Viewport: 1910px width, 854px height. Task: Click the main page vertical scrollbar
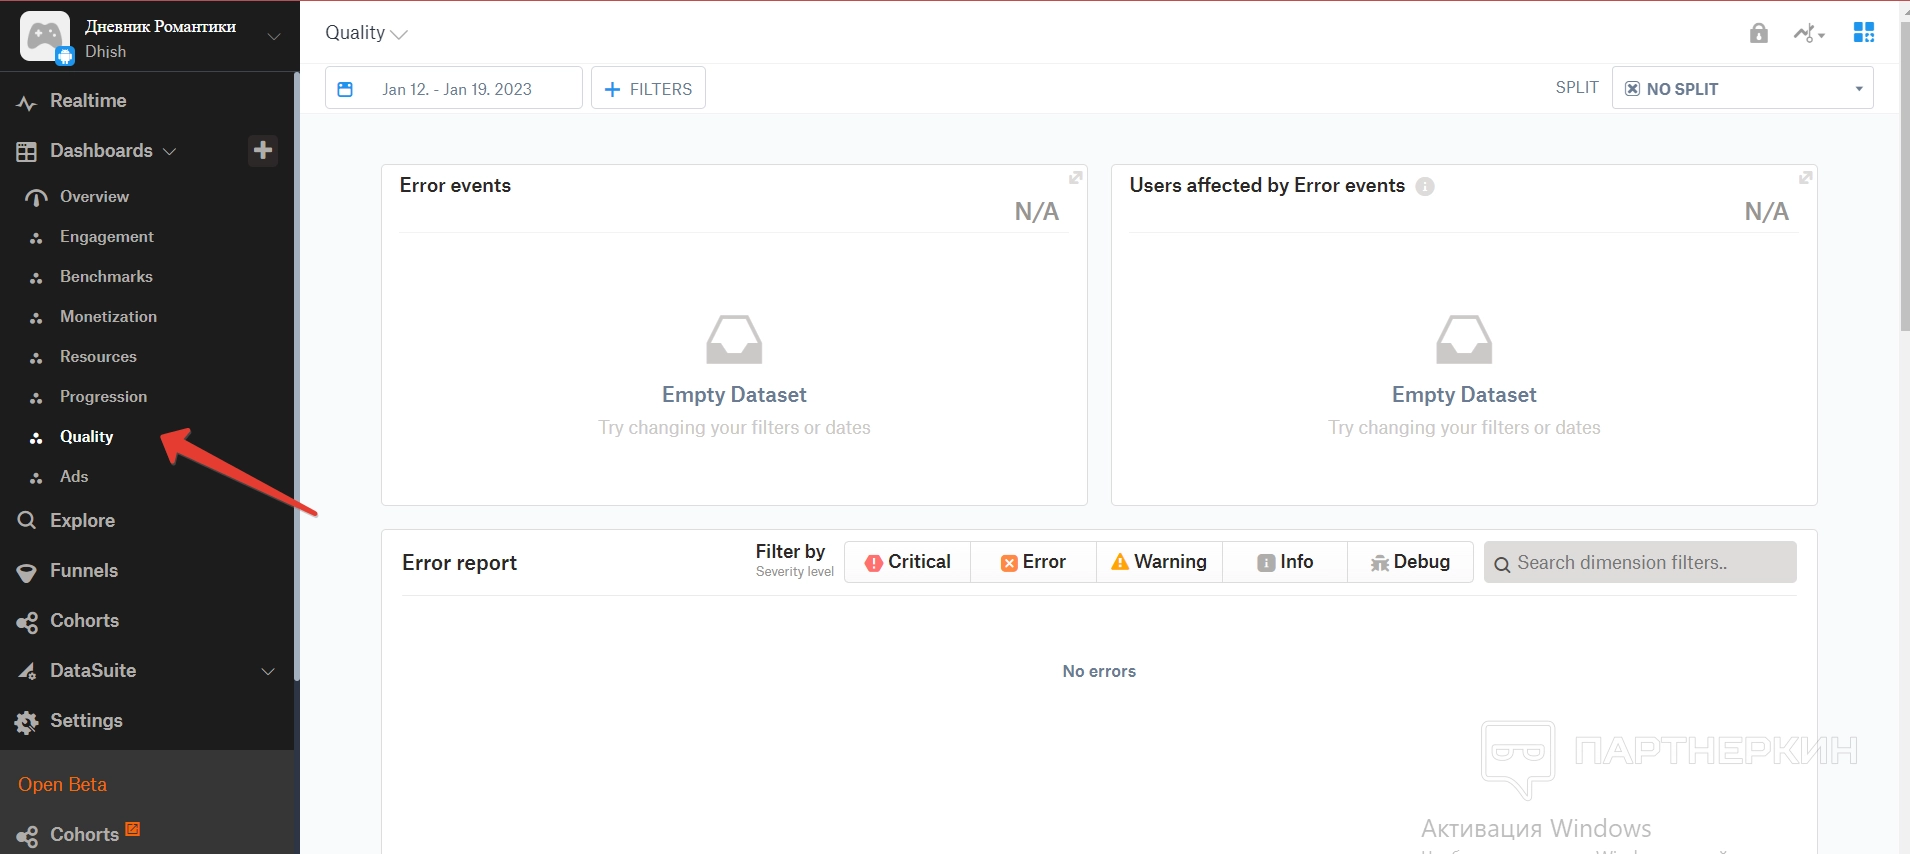[x=1905, y=175]
